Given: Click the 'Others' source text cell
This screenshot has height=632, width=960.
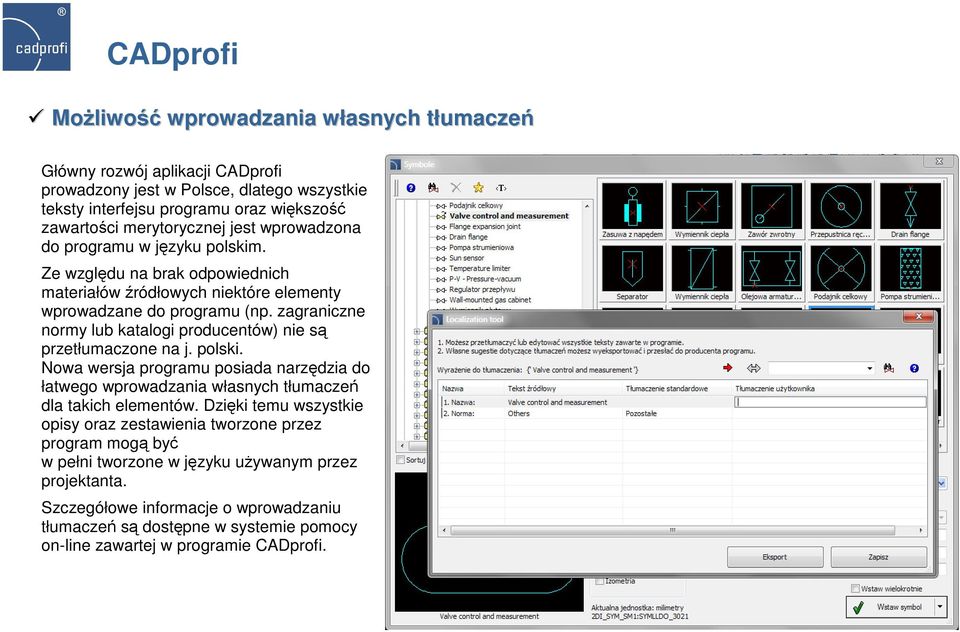Looking at the screenshot, I should (519, 413).
